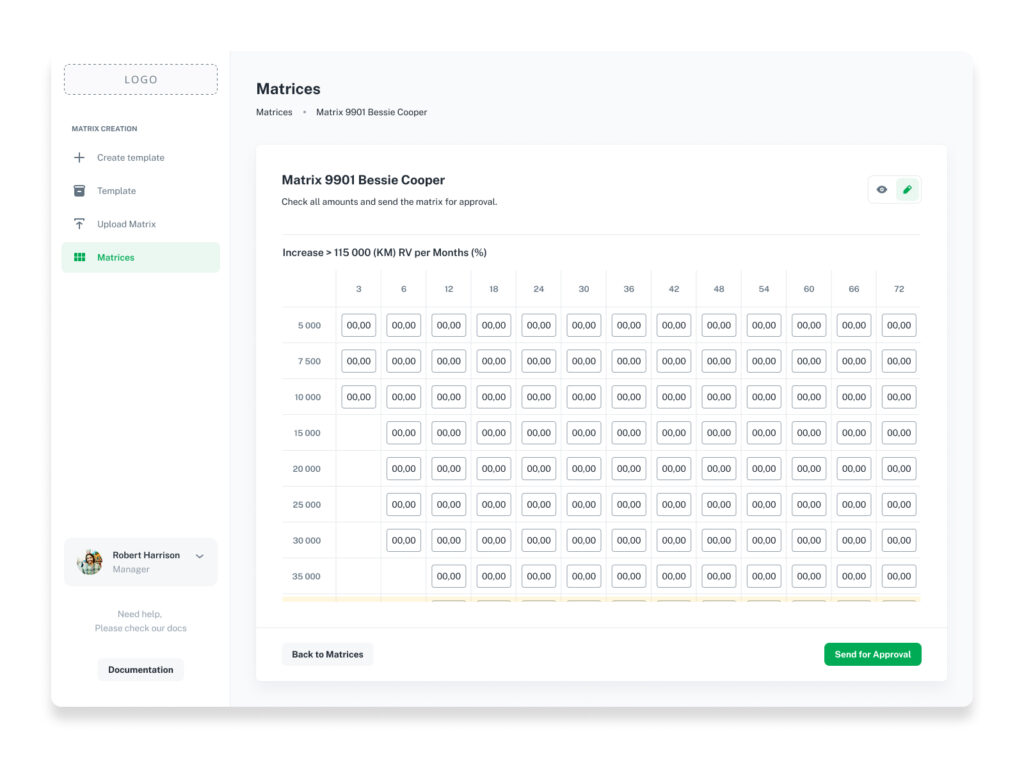The width and height of the screenshot is (1024, 758).
Task: Click the Matrices breadcrumb link
Action: click(x=274, y=112)
